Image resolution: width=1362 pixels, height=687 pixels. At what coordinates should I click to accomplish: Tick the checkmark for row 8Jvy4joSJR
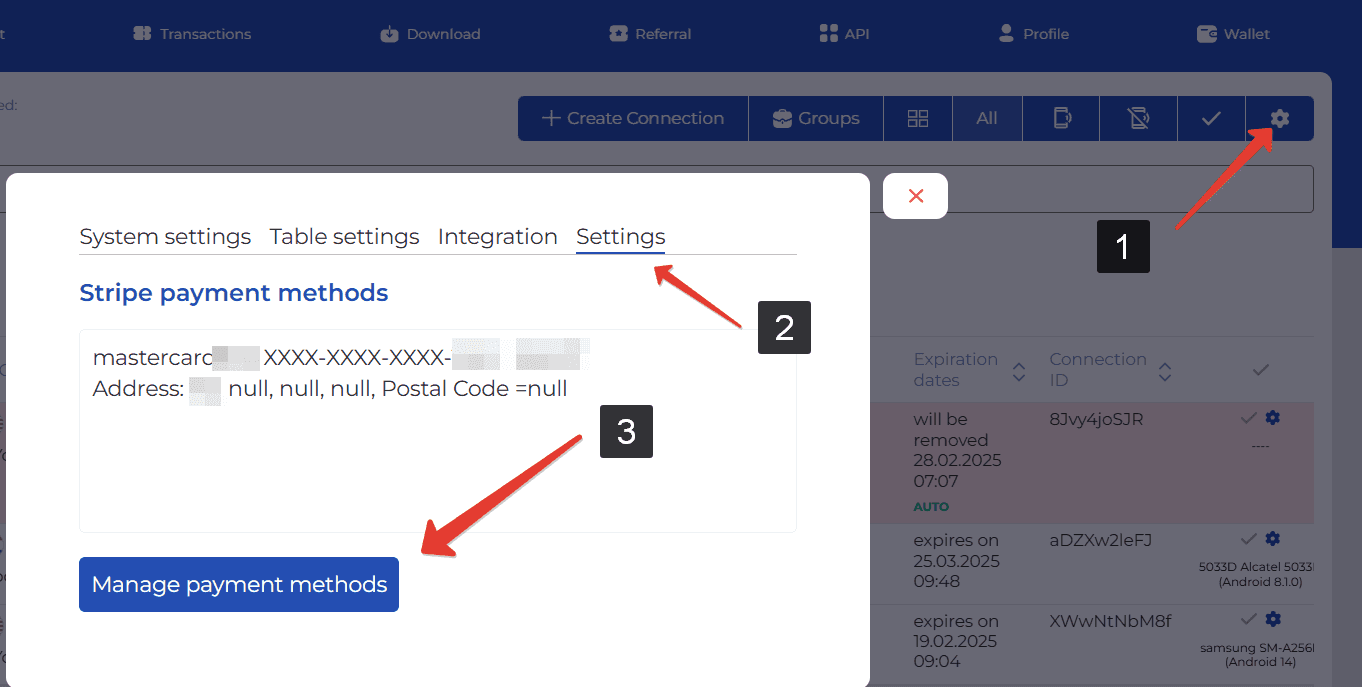(x=1248, y=418)
